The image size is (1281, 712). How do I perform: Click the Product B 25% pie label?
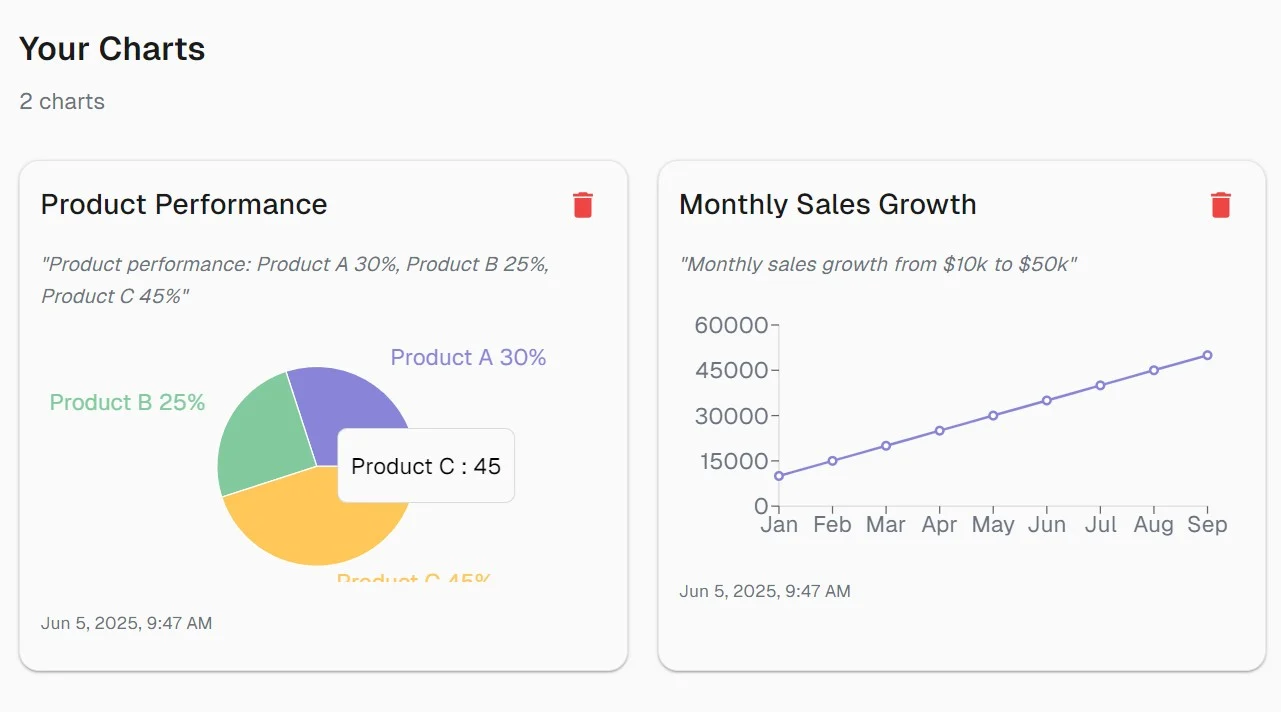(x=127, y=402)
